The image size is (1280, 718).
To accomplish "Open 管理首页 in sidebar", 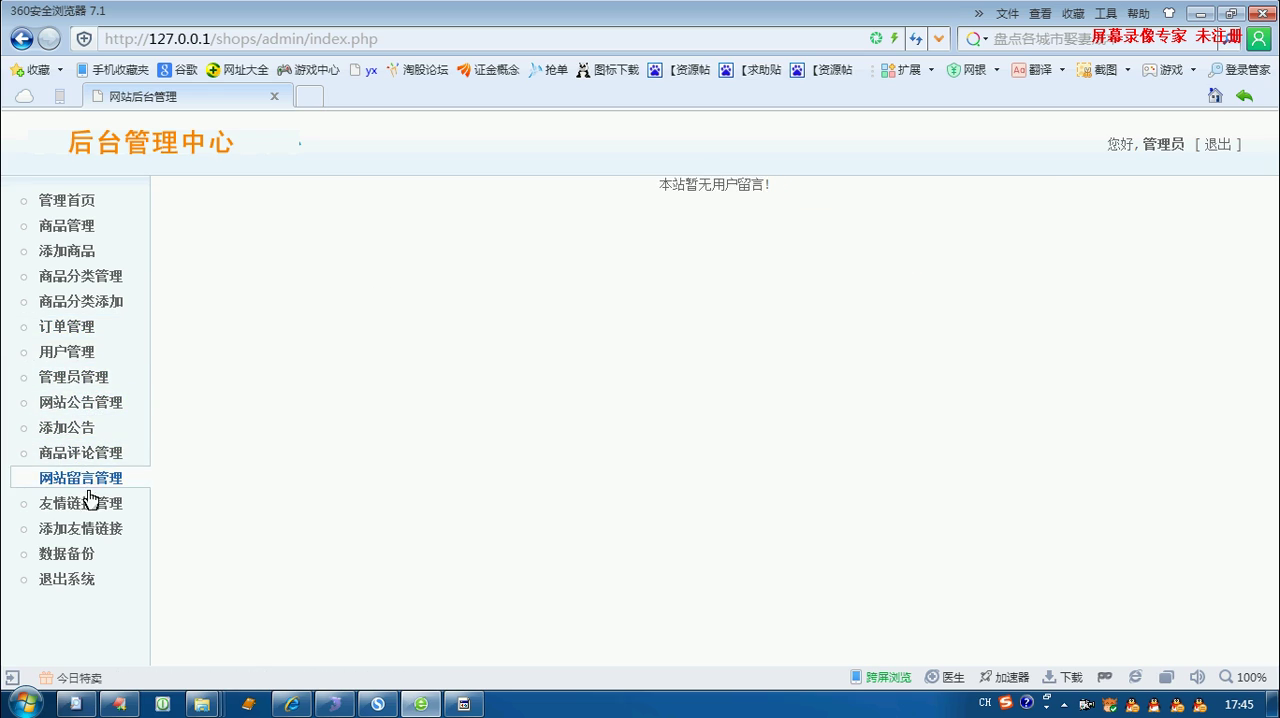I will coord(67,200).
